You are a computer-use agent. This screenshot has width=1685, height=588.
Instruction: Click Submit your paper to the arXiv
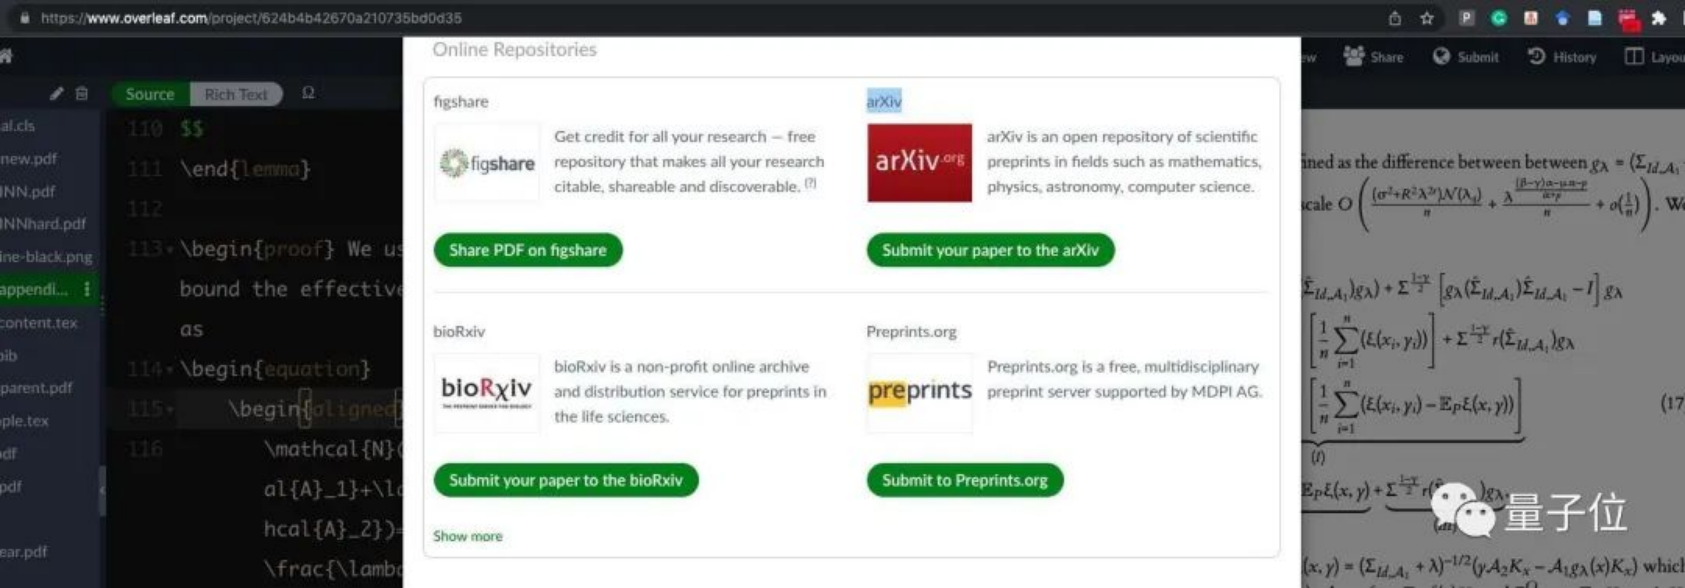click(990, 250)
